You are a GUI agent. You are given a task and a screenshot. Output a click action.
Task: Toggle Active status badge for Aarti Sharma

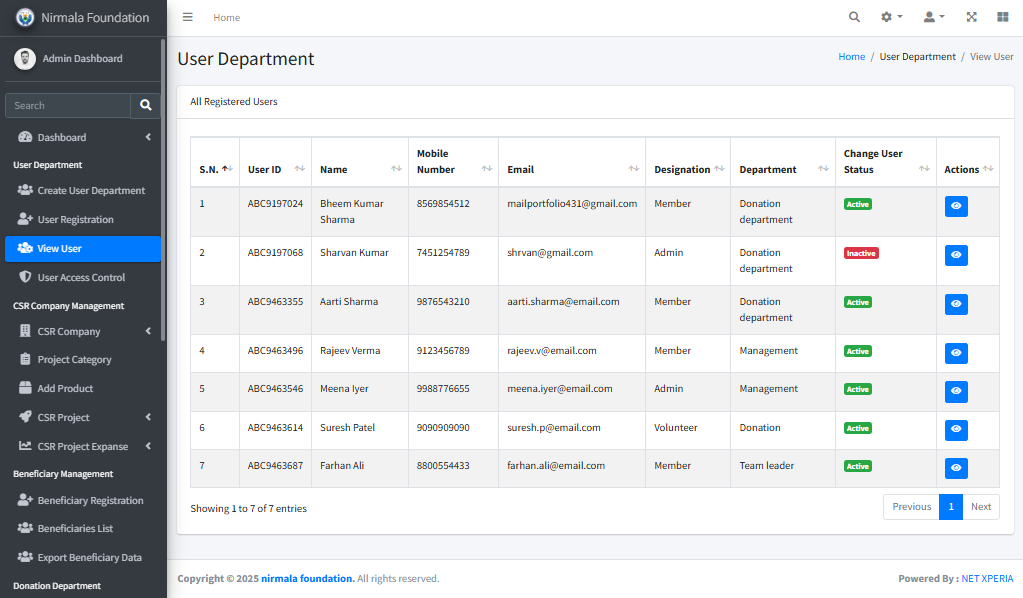857,302
